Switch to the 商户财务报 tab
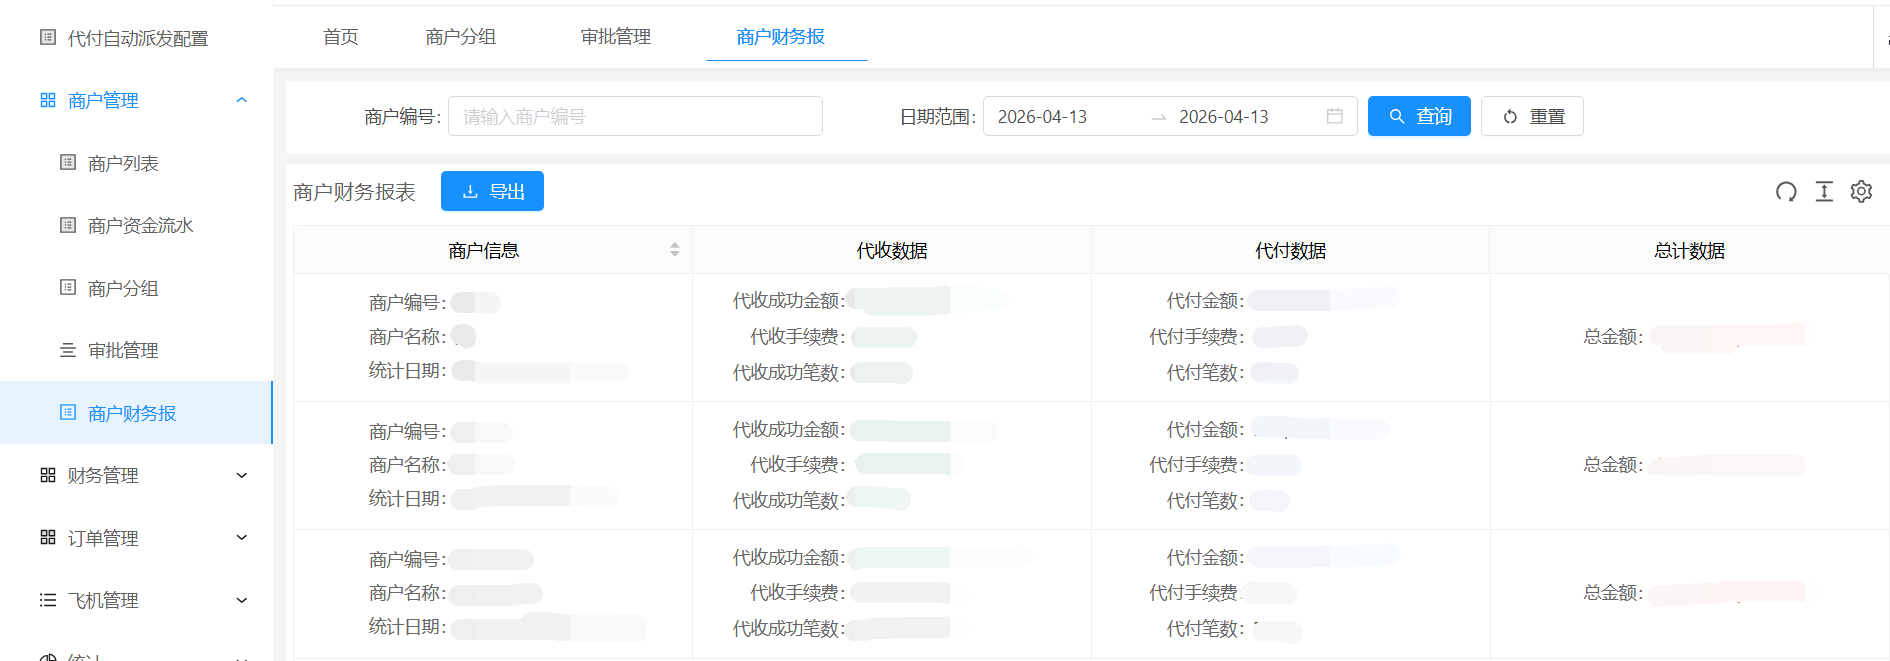1890x661 pixels. pyautogui.click(x=781, y=37)
